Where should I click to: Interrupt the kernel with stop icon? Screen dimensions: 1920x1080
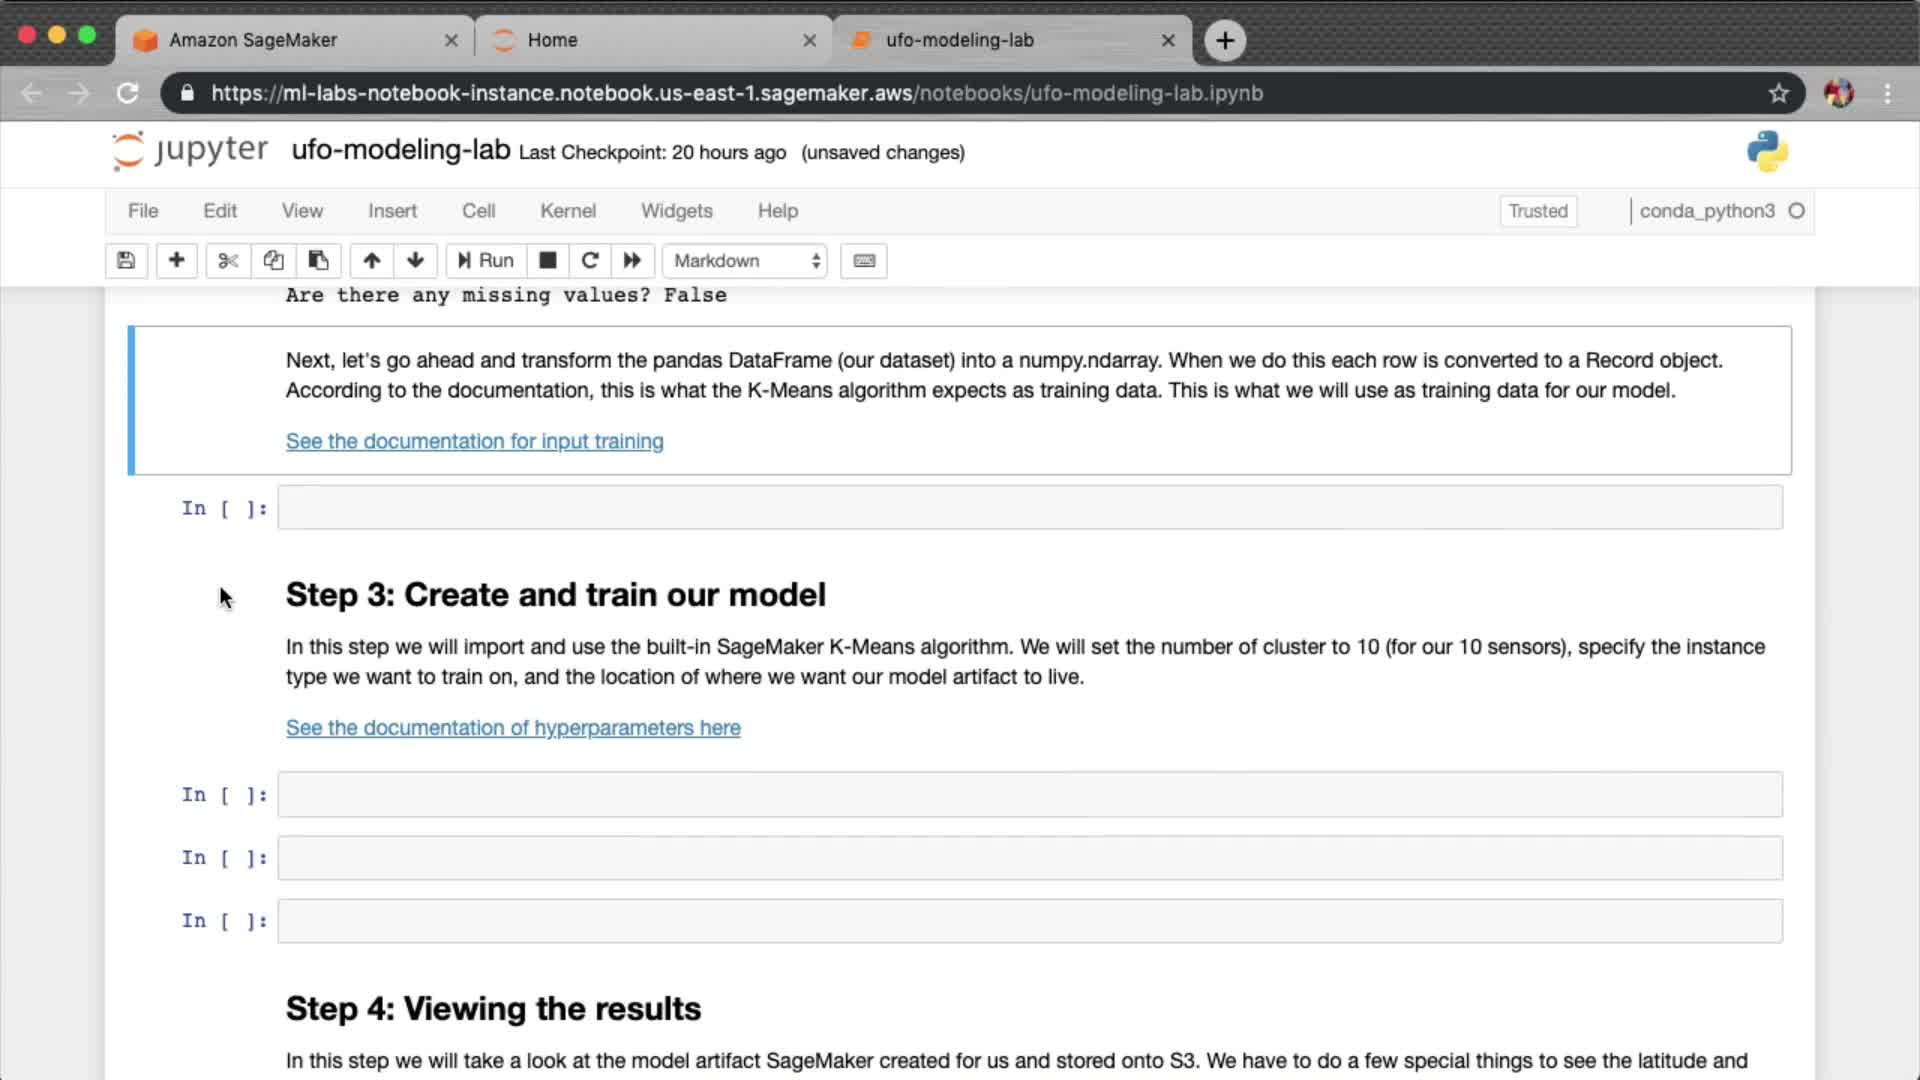tap(547, 261)
